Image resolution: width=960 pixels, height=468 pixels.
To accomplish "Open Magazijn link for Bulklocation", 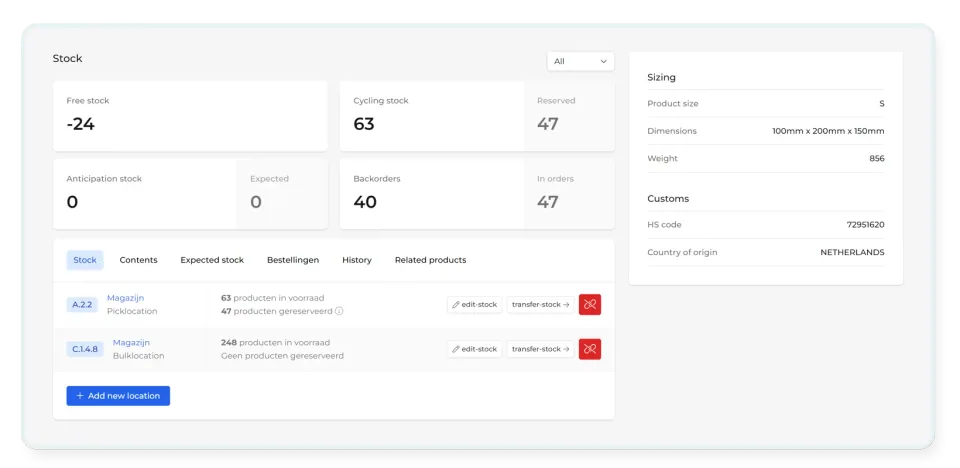I will (131, 343).
